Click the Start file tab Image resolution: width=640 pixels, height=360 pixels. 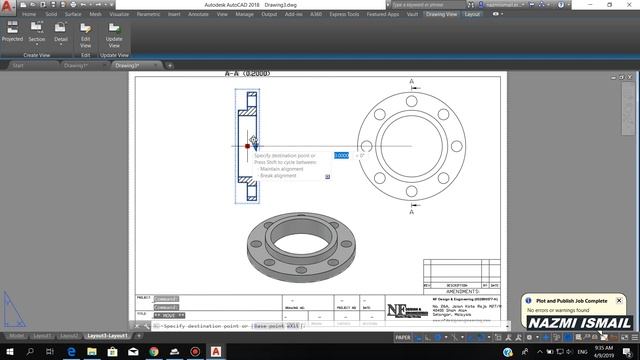click(x=18, y=65)
